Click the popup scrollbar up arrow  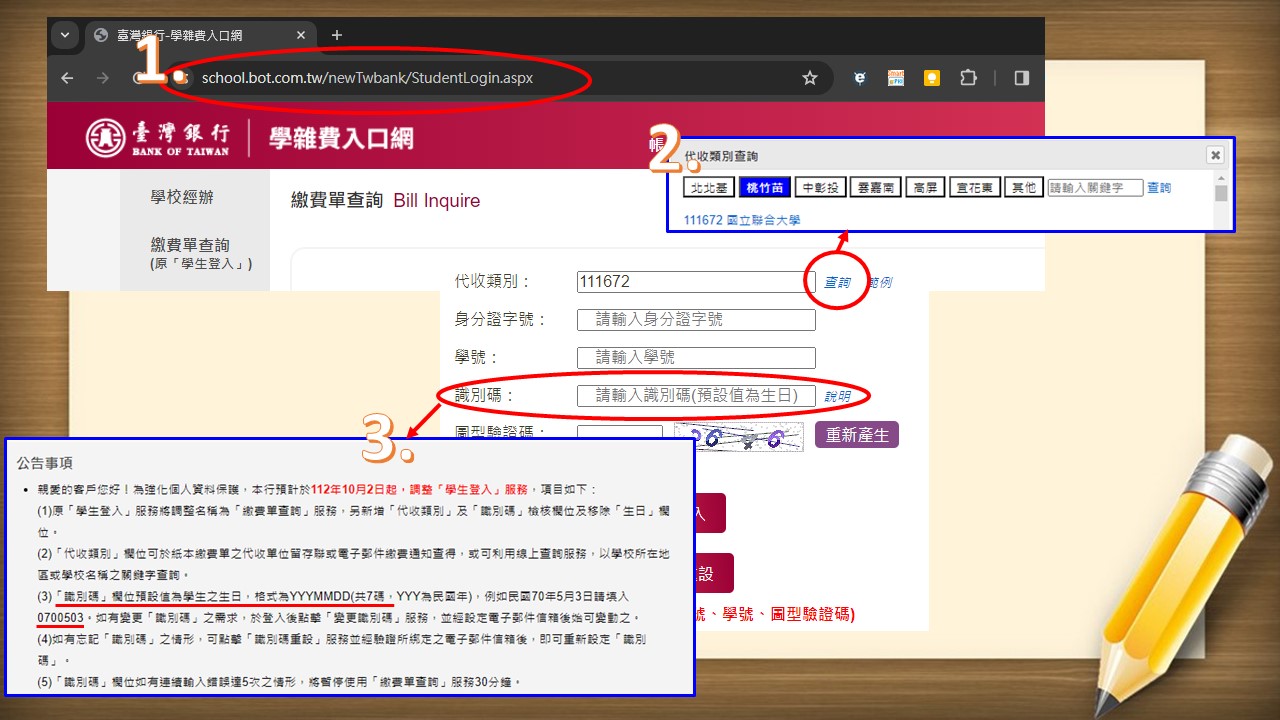(1221, 177)
